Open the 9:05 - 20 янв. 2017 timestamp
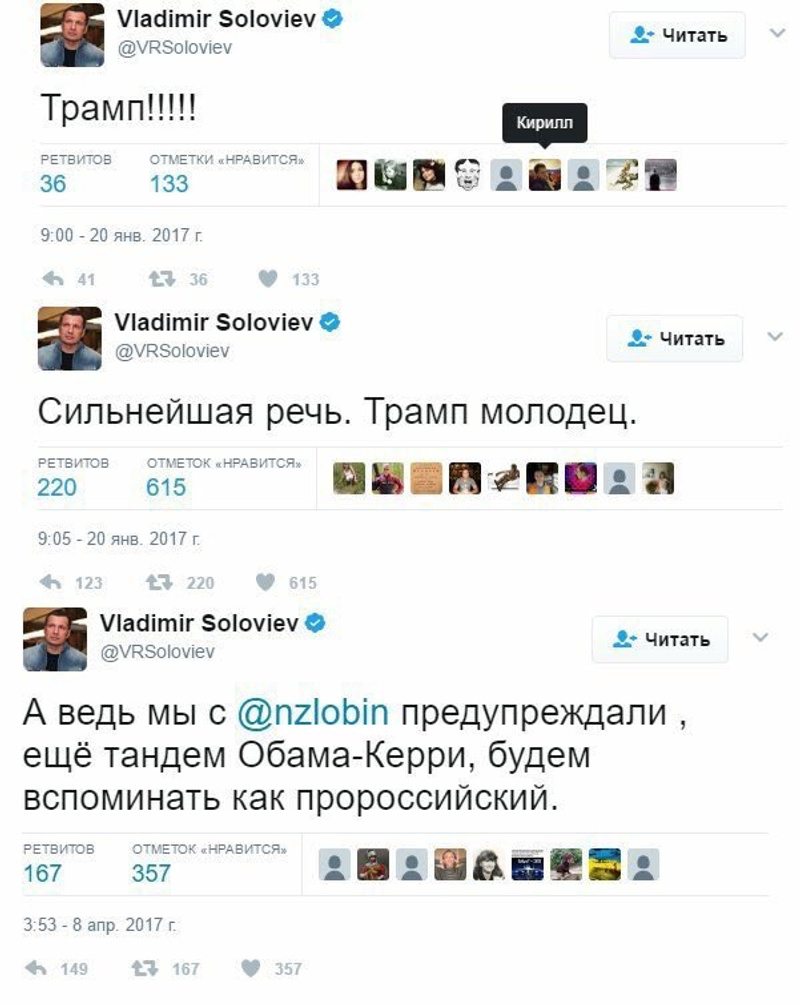The width and height of the screenshot is (800, 1005). pyautogui.click(x=118, y=539)
